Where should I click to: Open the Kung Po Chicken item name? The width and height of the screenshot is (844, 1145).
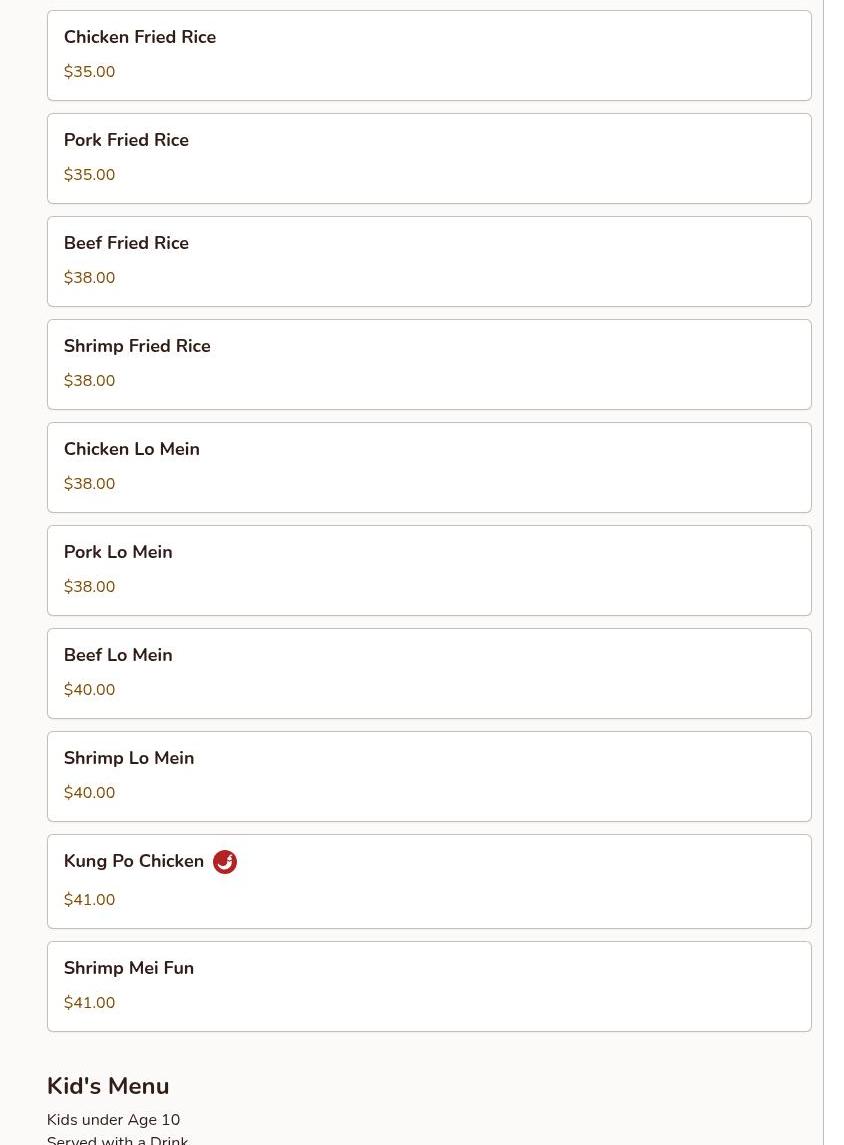pyautogui.click(x=134, y=862)
